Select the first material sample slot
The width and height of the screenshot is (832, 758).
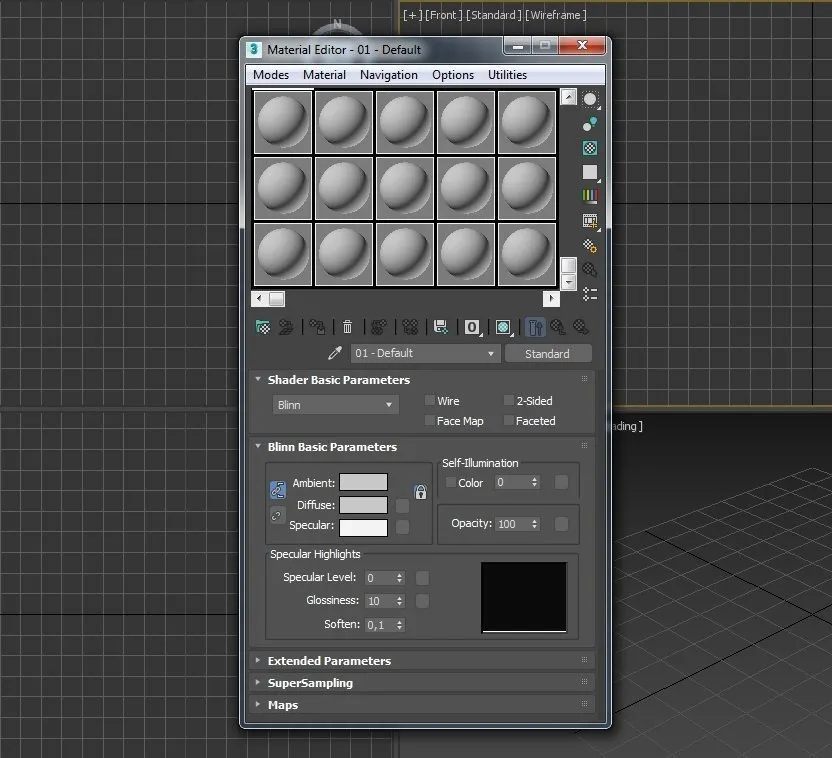coord(283,123)
